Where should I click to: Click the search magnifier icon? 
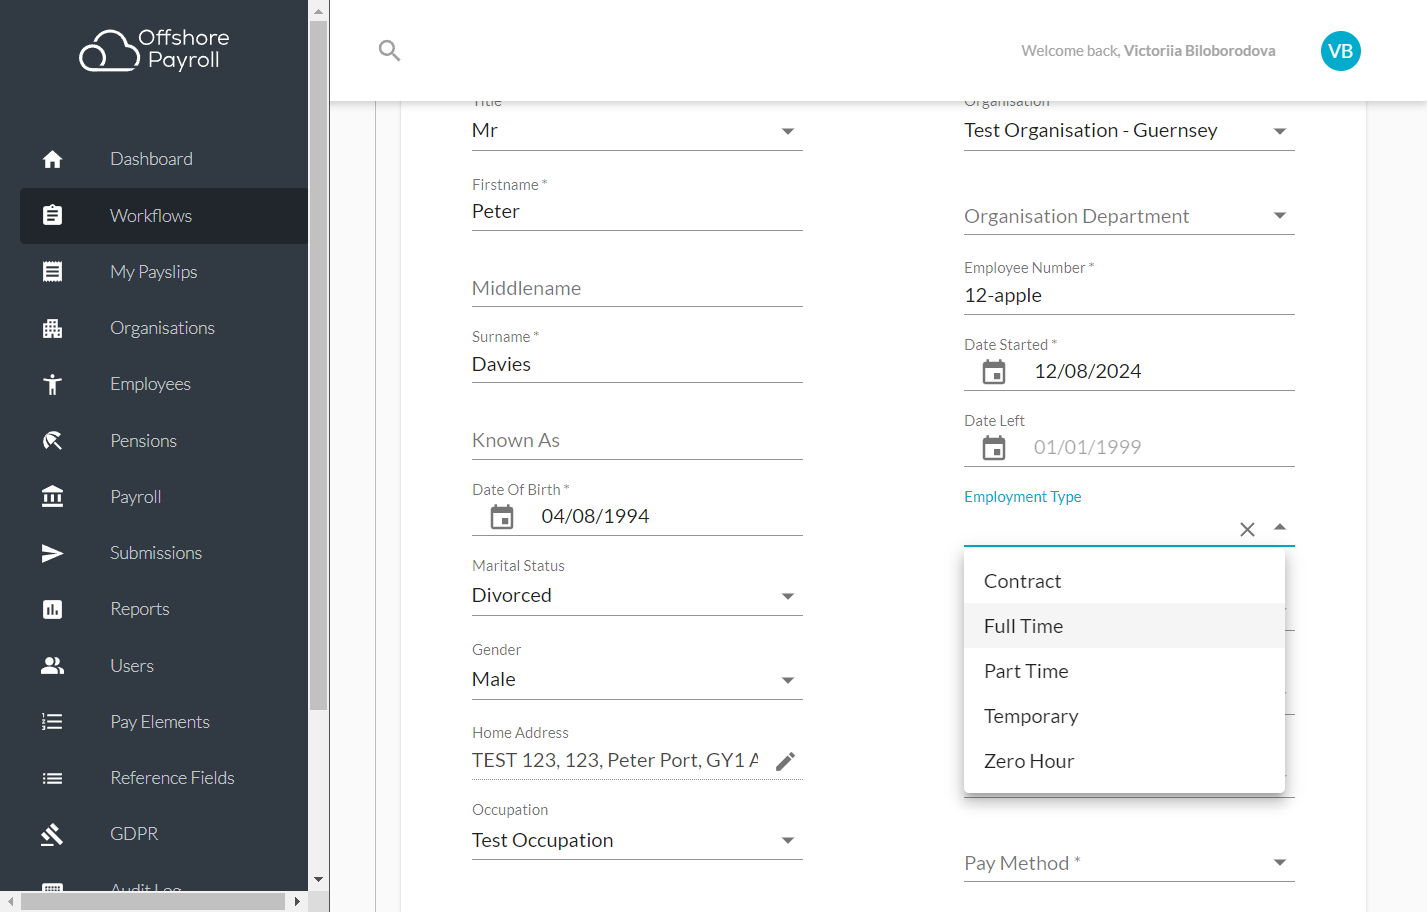[x=390, y=50]
